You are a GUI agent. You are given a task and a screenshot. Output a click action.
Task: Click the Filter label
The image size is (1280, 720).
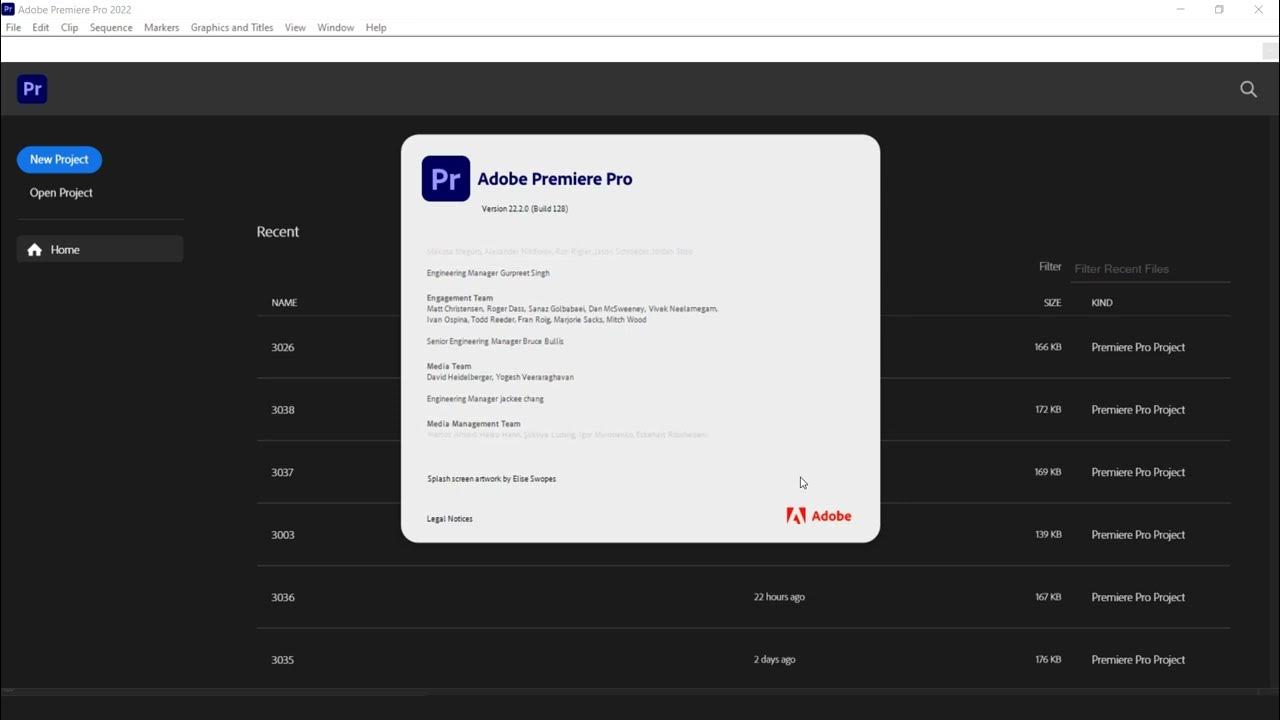(x=1050, y=267)
